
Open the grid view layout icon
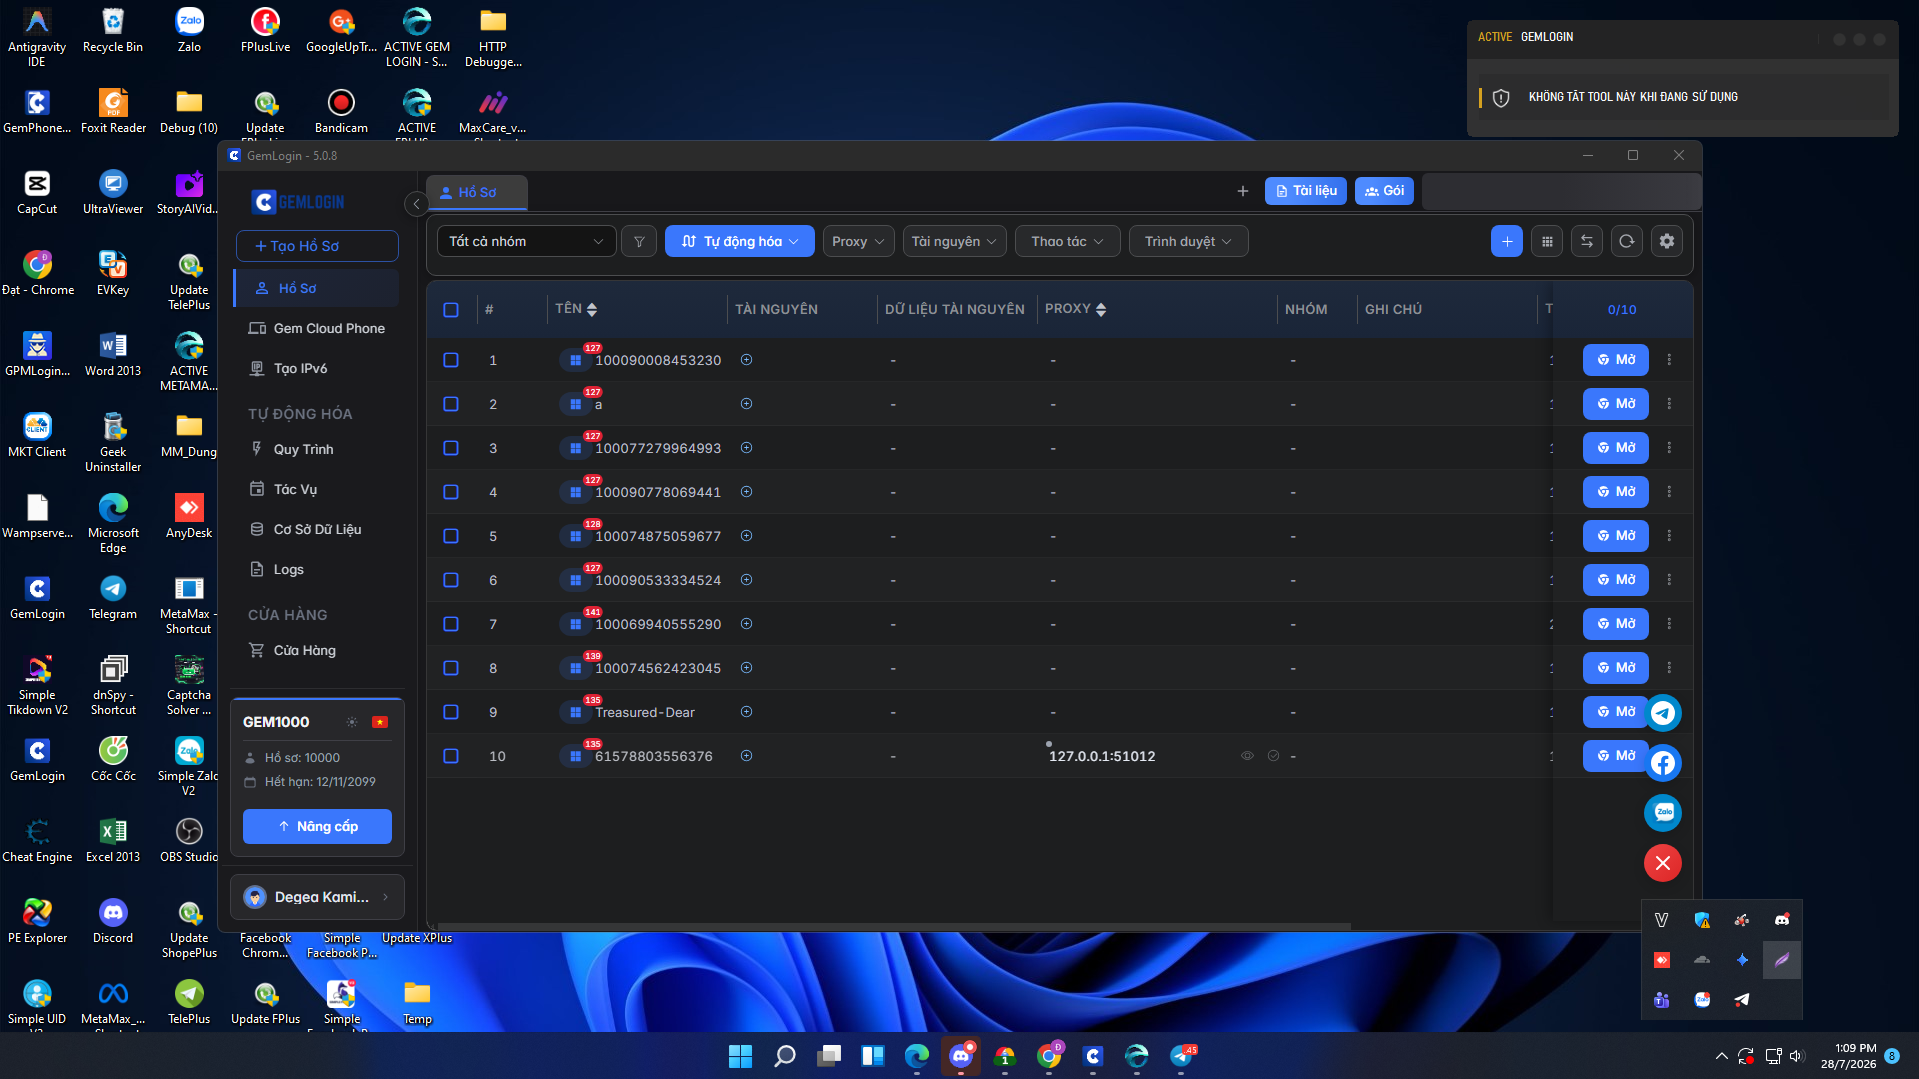pos(1547,241)
